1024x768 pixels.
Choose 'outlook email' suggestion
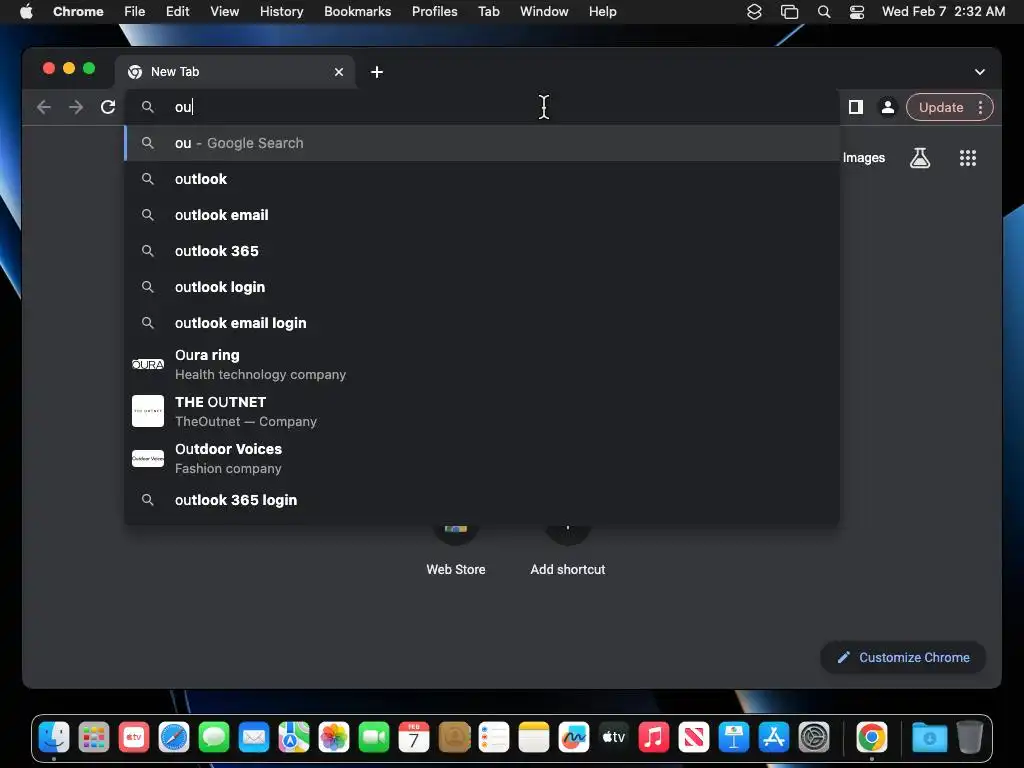click(x=482, y=215)
